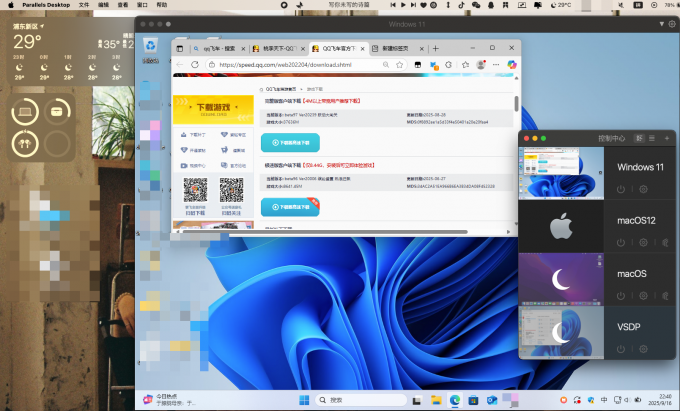Screen dimensions: 680x411
Task: Open Edge shopping extension with orange badge
Action: coord(434,65)
